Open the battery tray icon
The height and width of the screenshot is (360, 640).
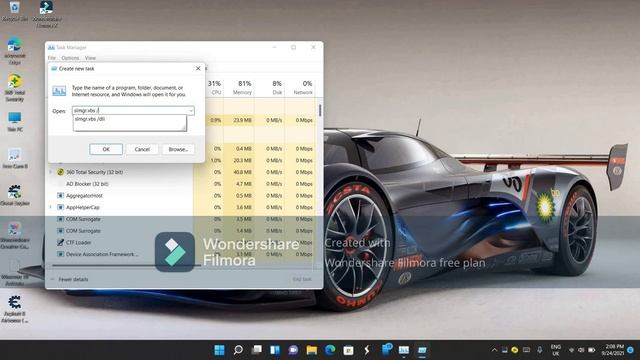591,350
